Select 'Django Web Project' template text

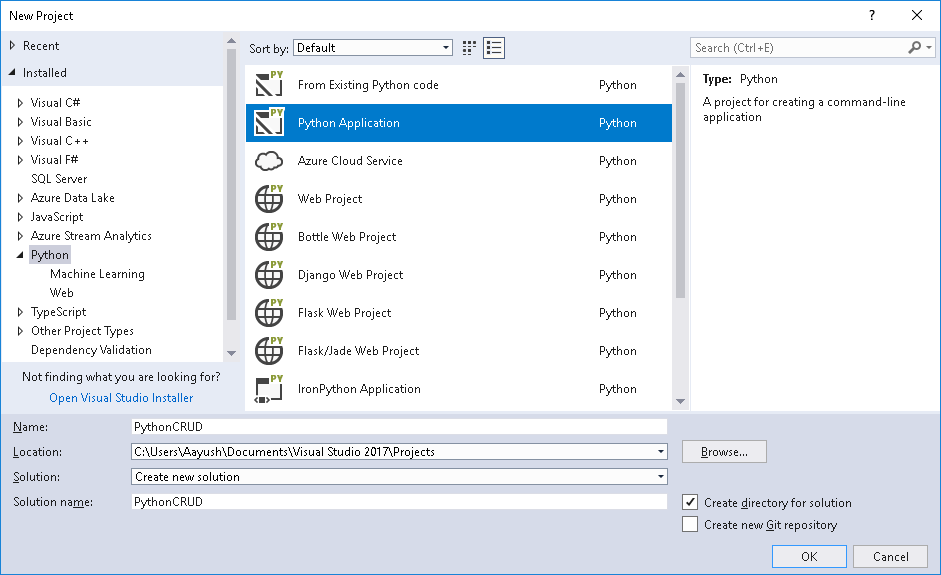pos(350,275)
